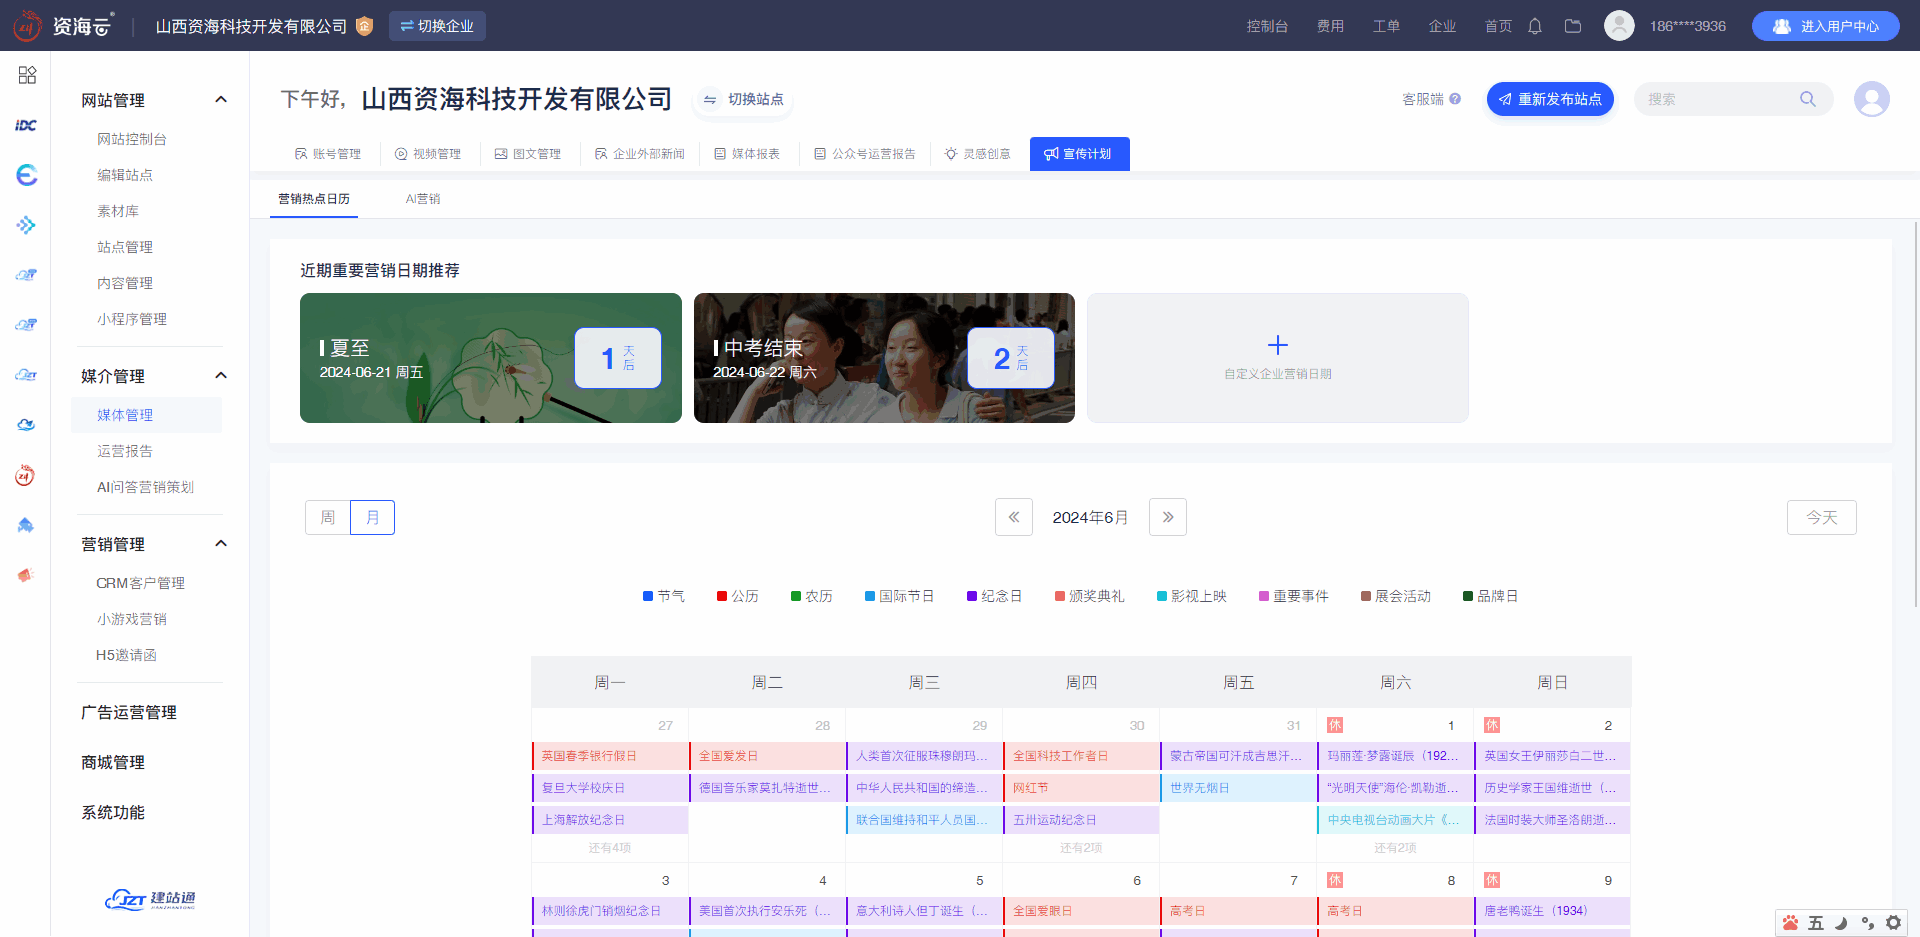Screen dimensions: 1920x937
Task: Click the plus icon to add custom date
Action: (1277, 345)
